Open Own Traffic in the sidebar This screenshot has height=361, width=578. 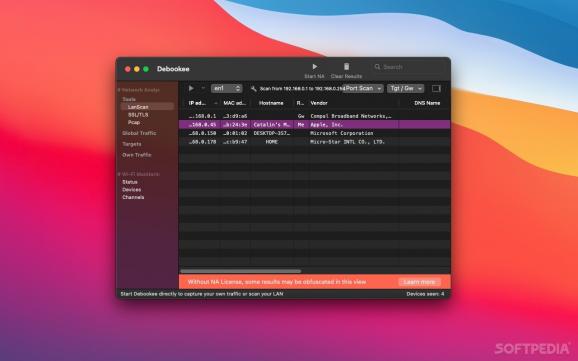click(x=137, y=155)
